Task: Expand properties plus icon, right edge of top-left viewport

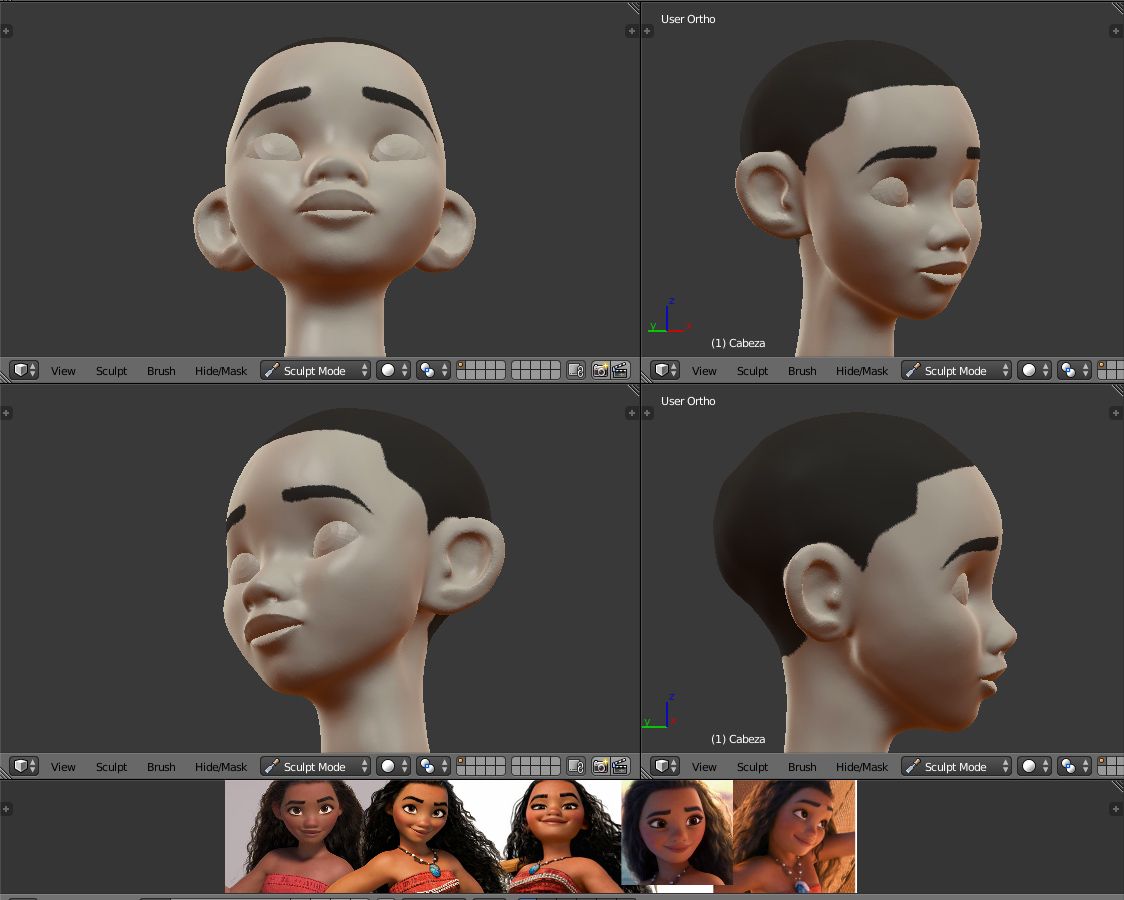Action: (x=632, y=31)
